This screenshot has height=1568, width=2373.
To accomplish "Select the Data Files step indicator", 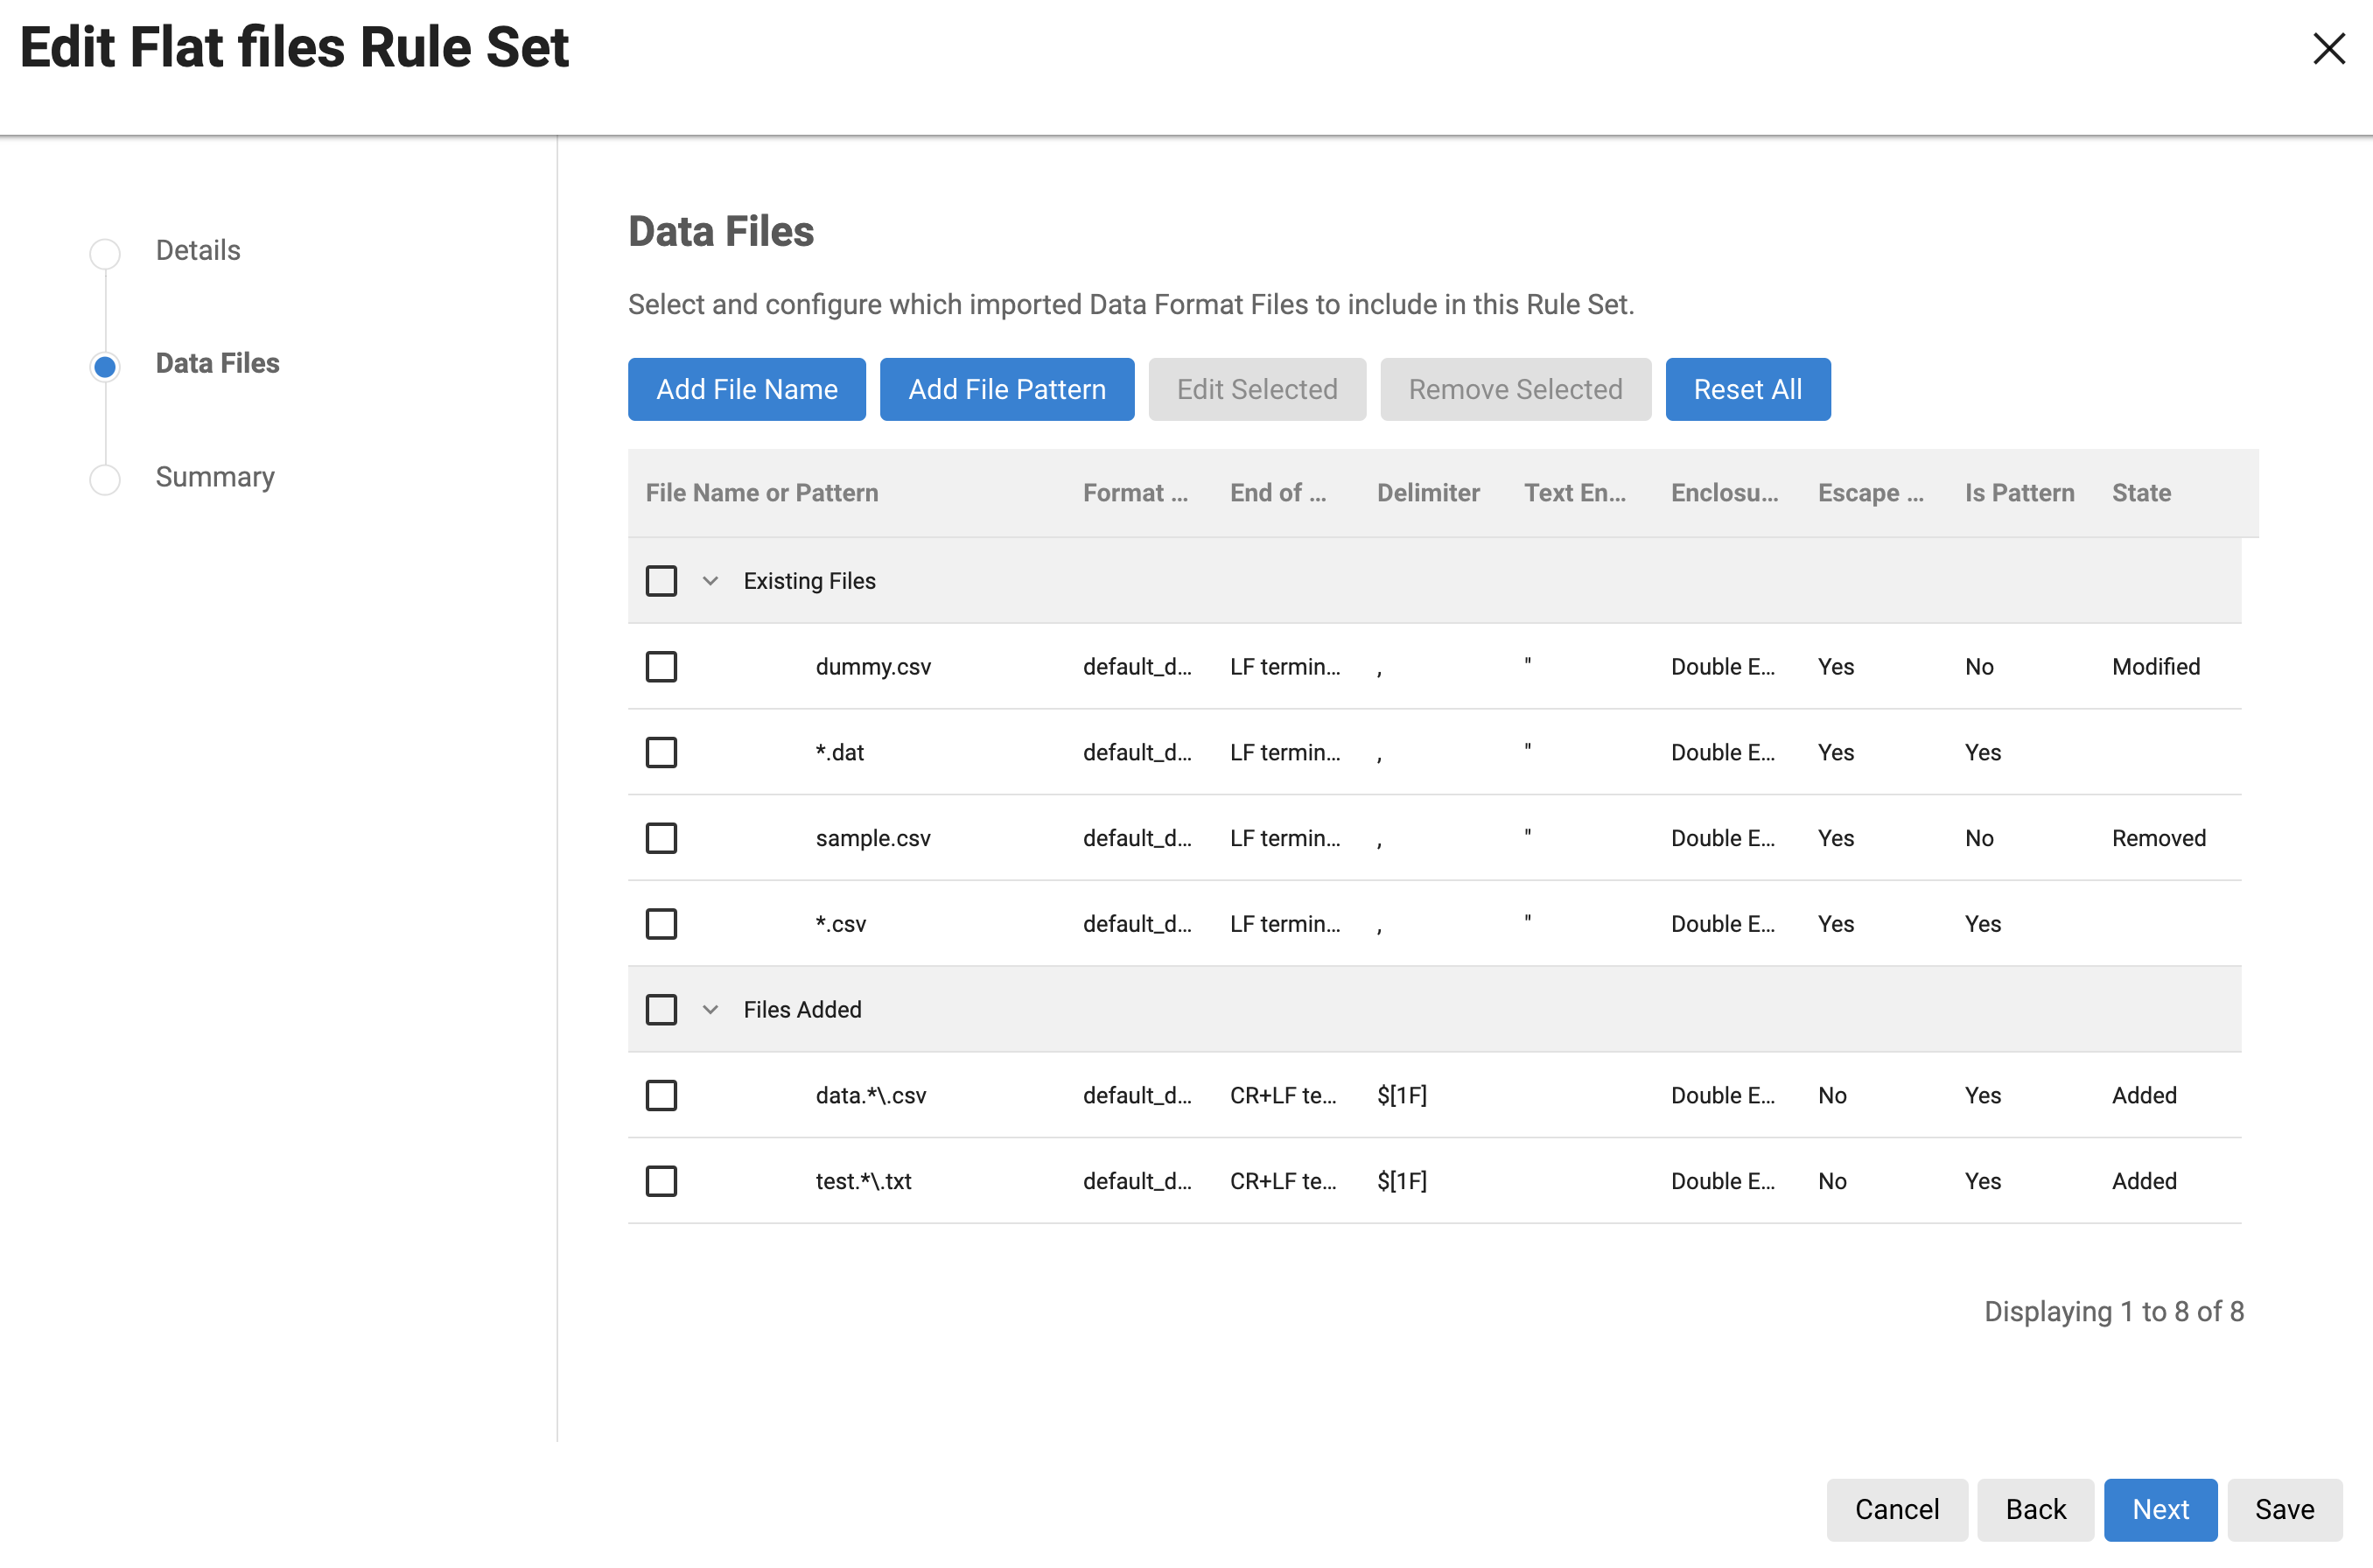I will coord(105,366).
